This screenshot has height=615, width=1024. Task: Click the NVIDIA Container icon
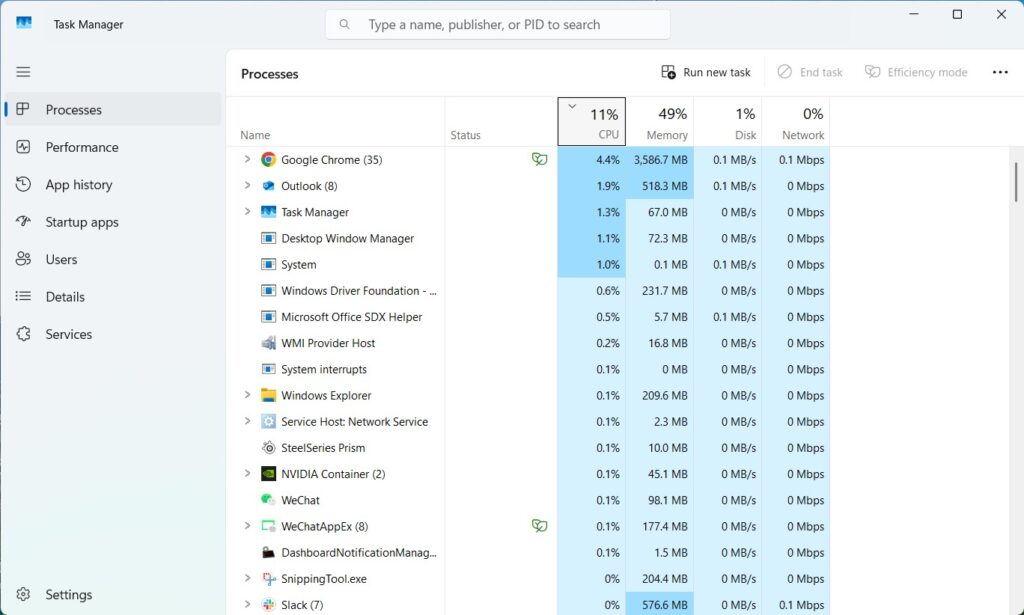(x=268, y=474)
